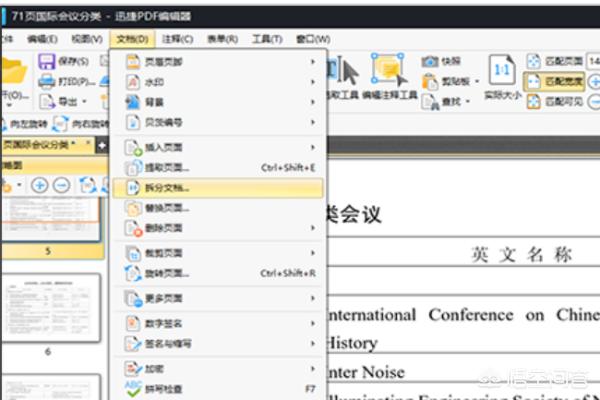Select 提取页面 menu entry

[x=218, y=168]
